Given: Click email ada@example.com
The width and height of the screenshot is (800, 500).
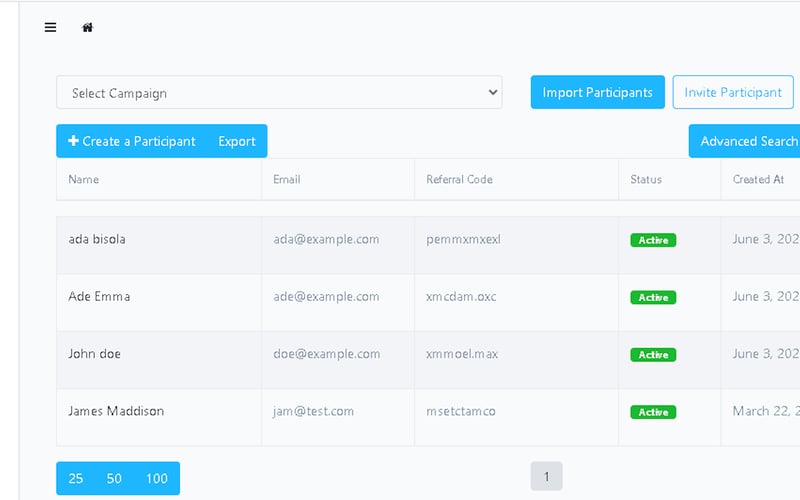Looking at the screenshot, I should (x=326, y=239).
